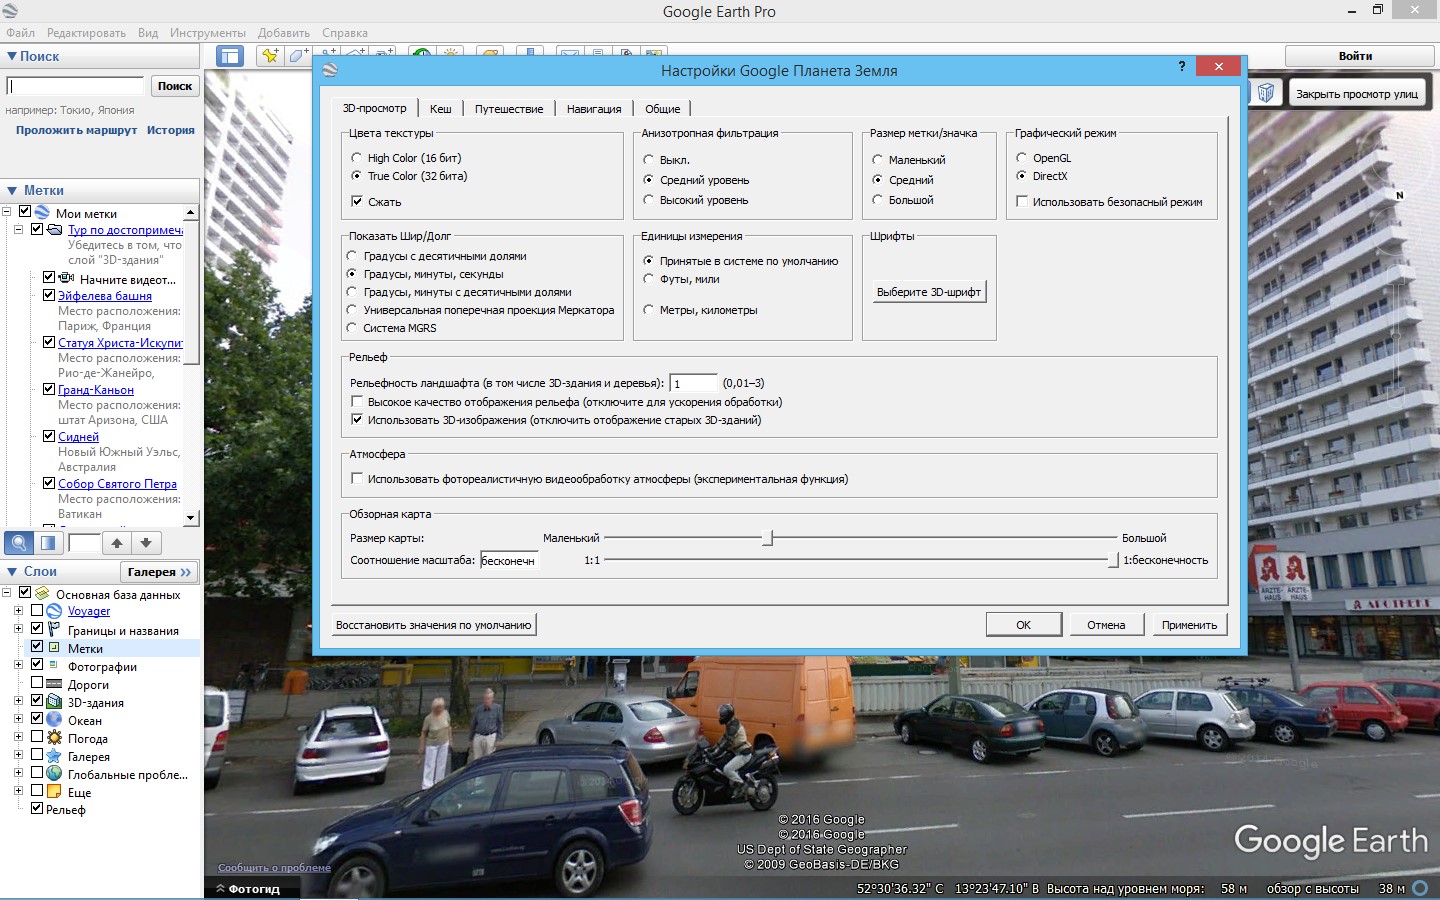
Task: Enable high quality terrain display checkbox
Action: (357, 402)
